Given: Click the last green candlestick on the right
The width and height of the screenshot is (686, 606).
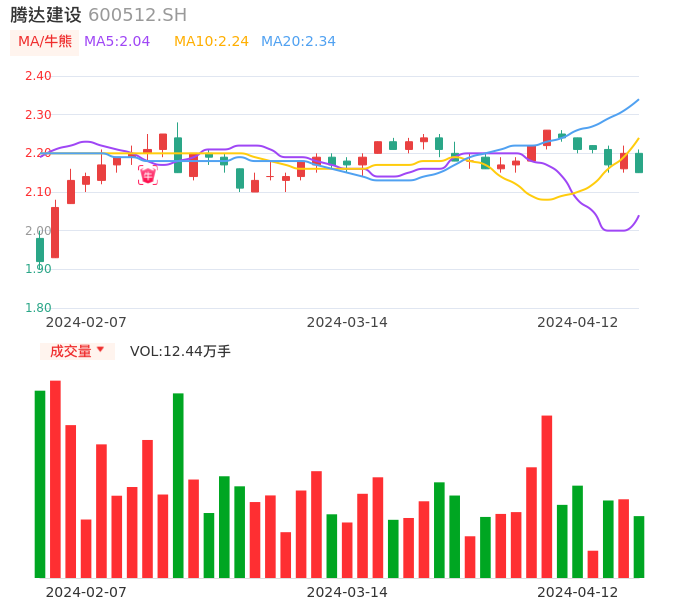Looking at the screenshot, I should coord(639,162).
